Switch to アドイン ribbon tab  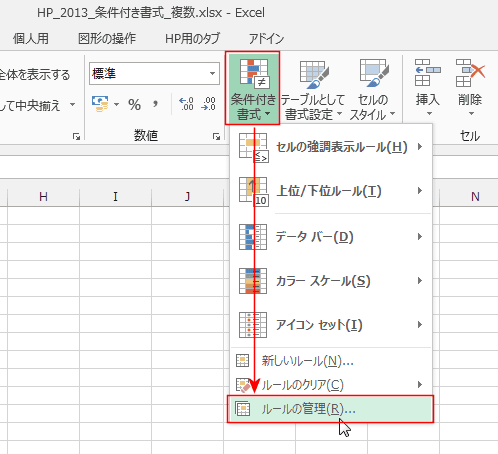click(x=266, y=39)
